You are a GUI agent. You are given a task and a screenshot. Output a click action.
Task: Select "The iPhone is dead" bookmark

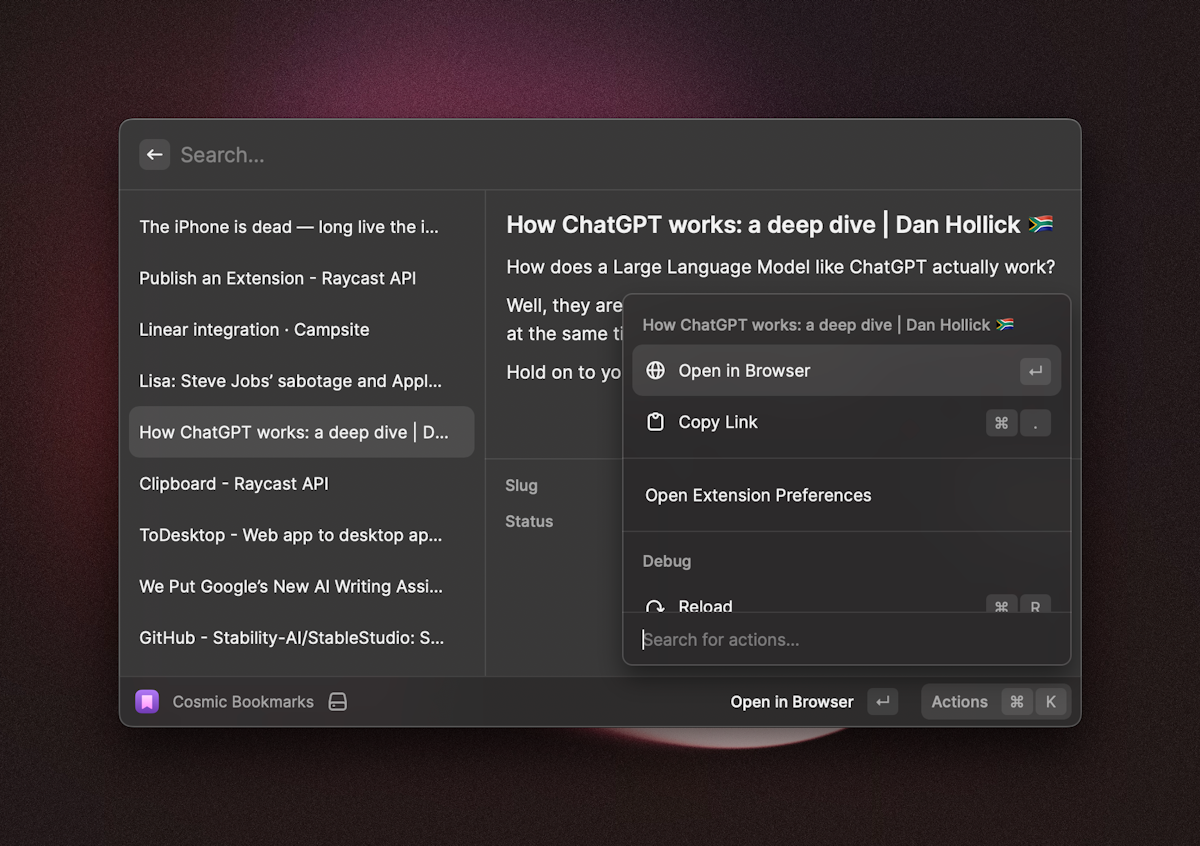click(x=289, y=227)
